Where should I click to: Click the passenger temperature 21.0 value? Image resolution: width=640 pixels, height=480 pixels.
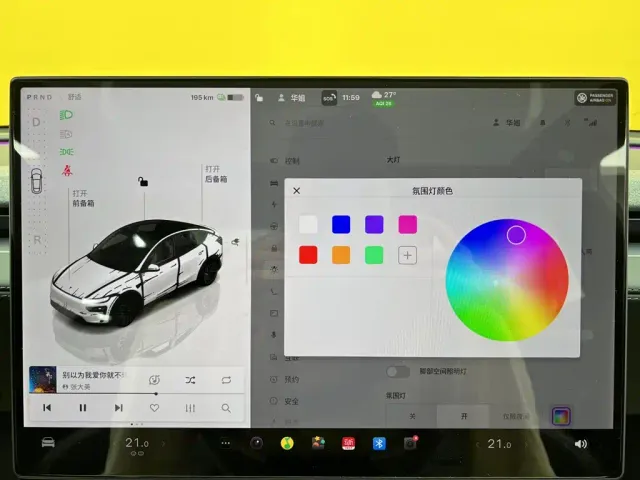click(x=499, y=444)
